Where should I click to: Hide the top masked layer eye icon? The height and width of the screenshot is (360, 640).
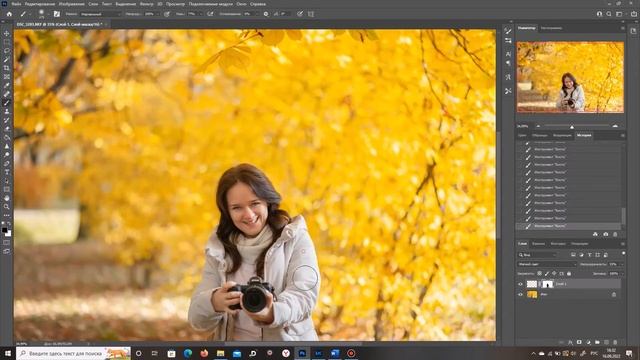point(520,284)
